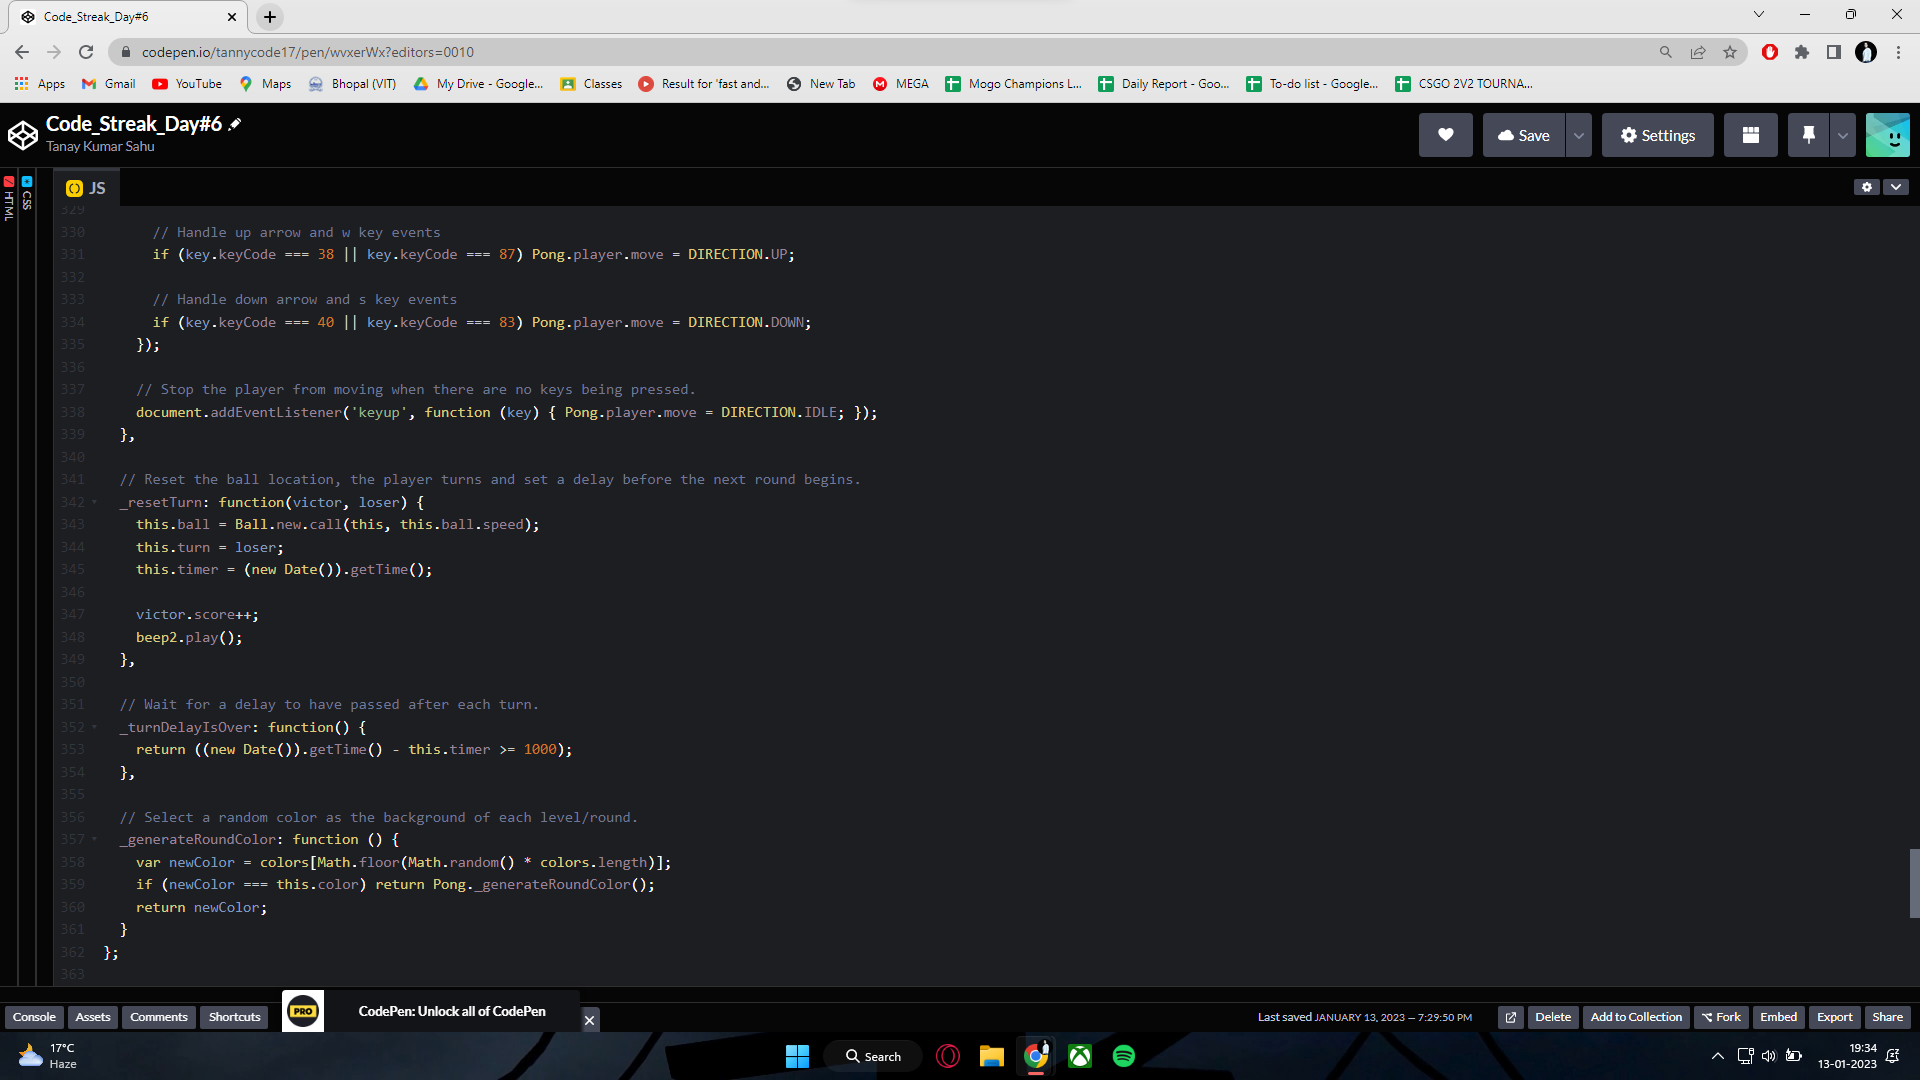This screenshot has width=1920, height=1080.
Task: Click the pencil icon to rename the pen
Action: click(233, 122)
